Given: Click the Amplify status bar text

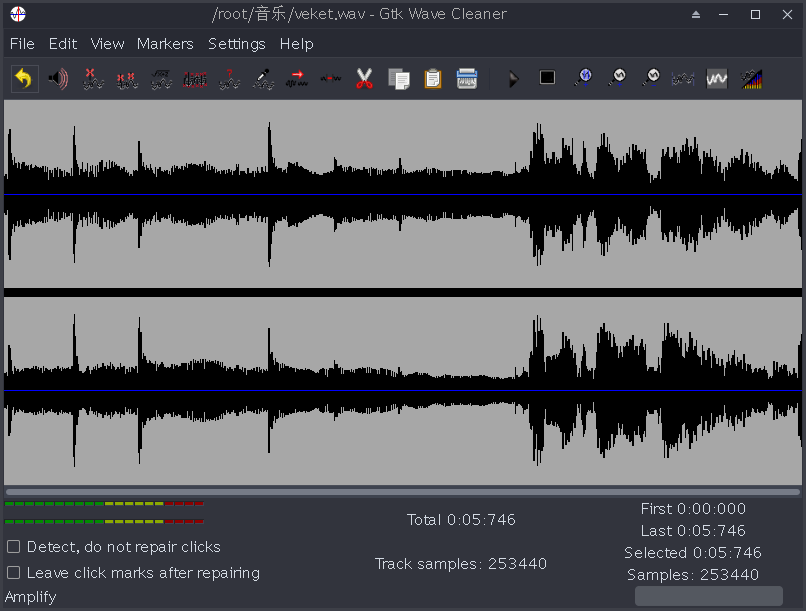Looking at the screenshot, I should 30,597.
